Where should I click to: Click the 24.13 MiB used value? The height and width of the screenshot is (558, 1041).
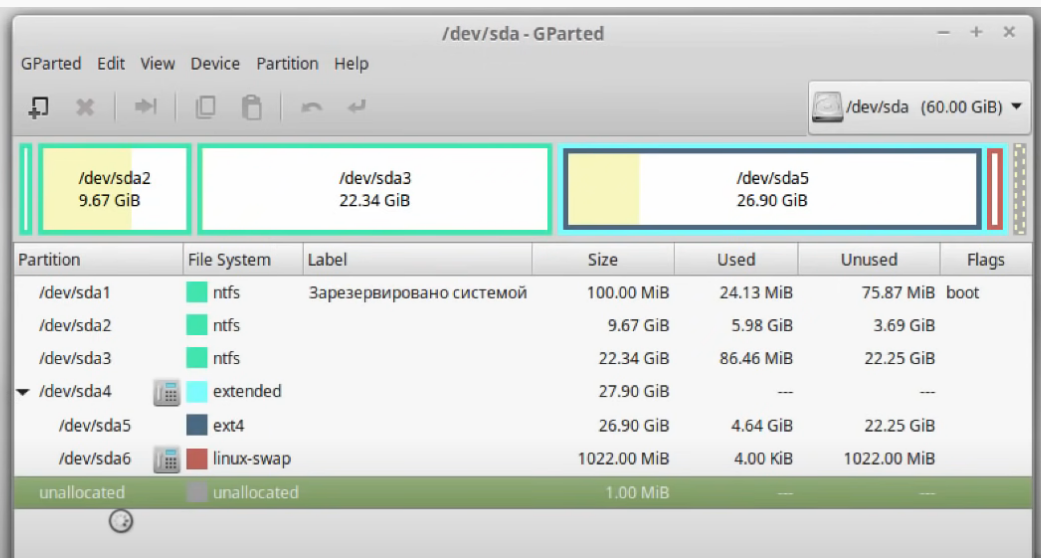click(756, 292)
